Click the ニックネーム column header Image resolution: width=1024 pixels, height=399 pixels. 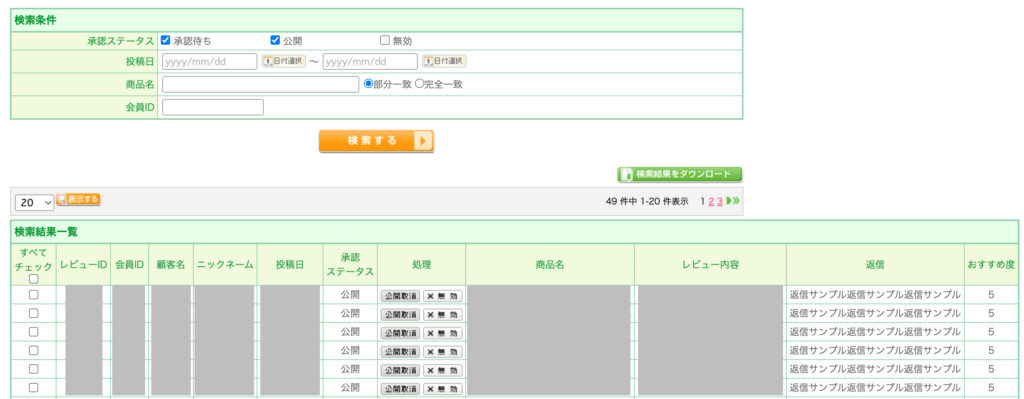pos(225,264)
